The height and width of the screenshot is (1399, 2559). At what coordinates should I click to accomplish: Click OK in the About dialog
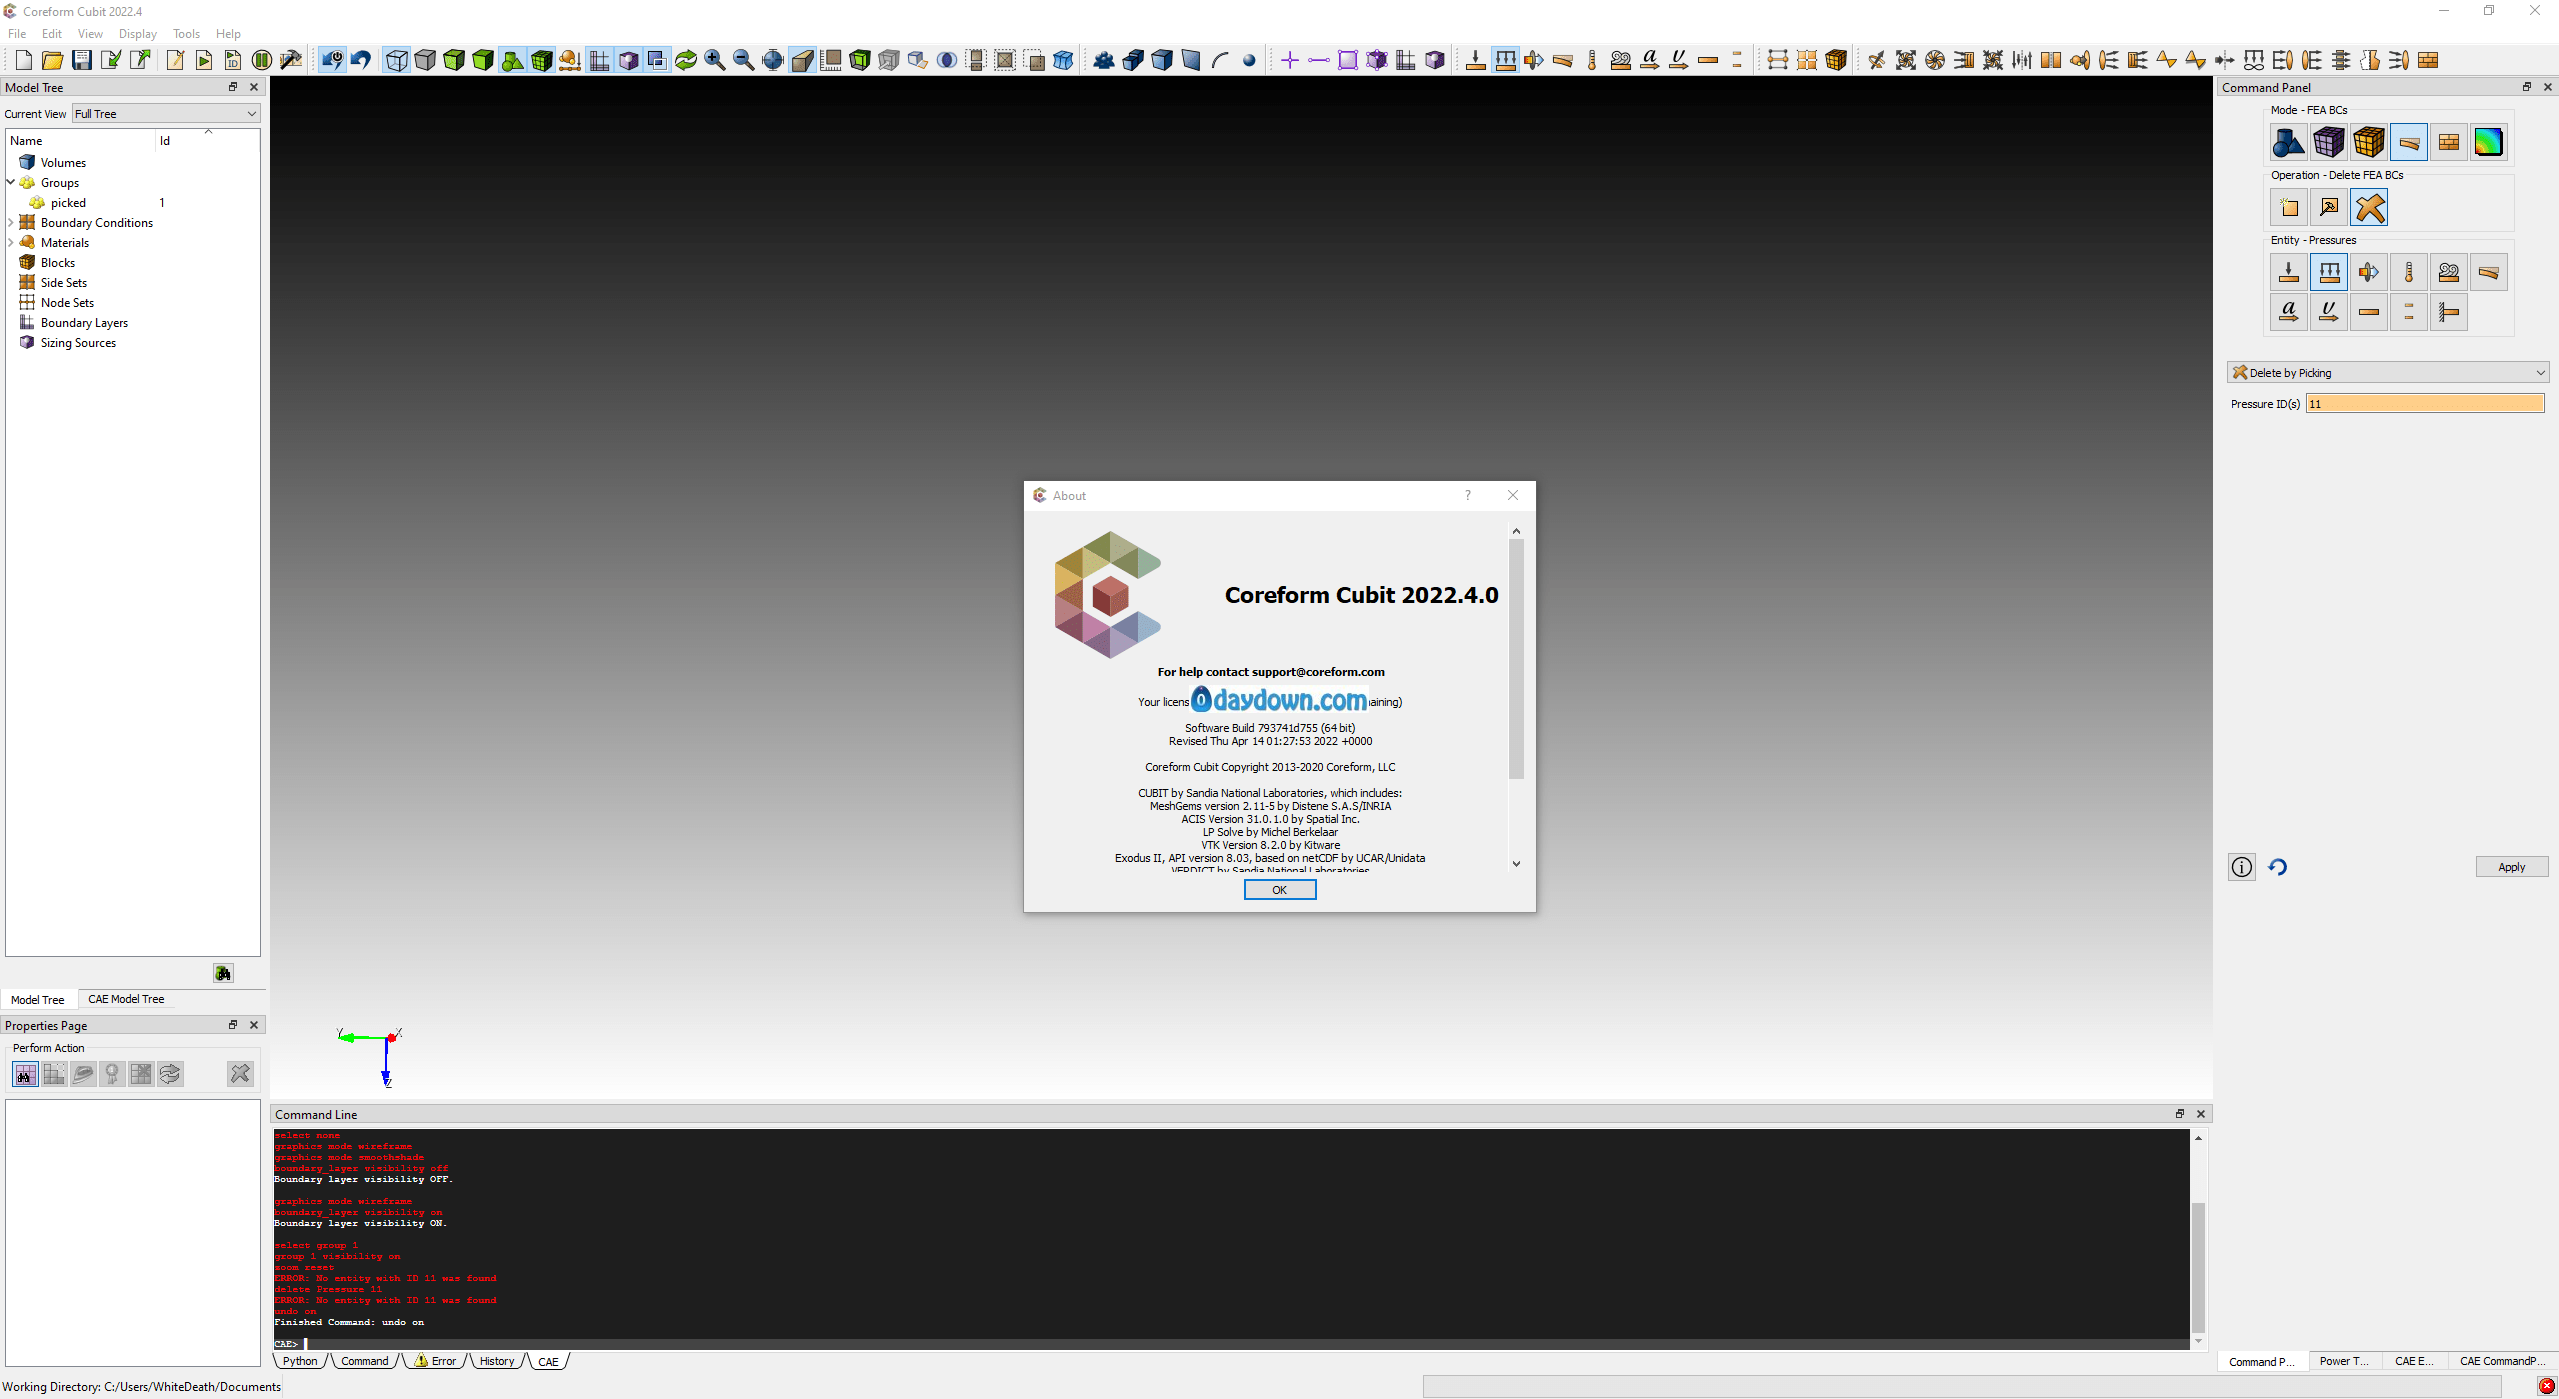point(1279,890)
